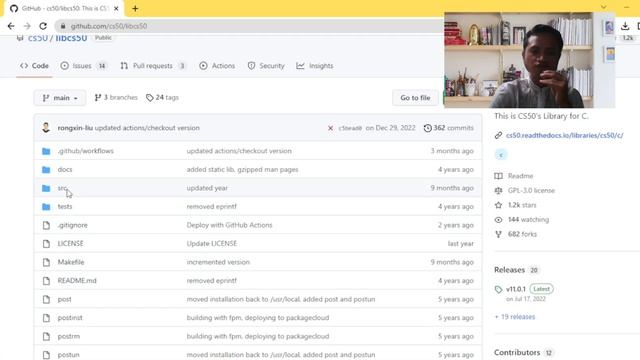
Task: Open the Contributors heading link
Action: pyautogui.click(x=517, y=352)
